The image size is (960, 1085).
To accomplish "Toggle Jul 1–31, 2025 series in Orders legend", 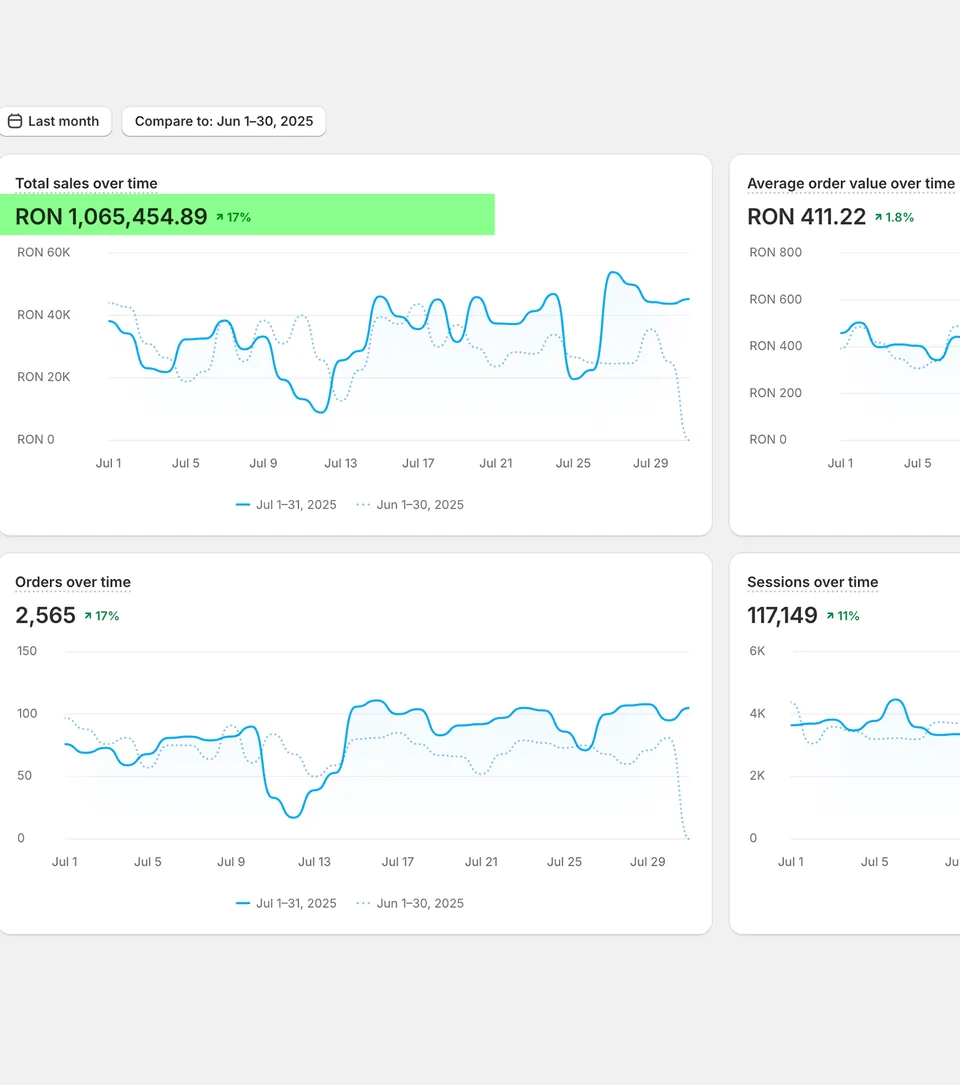I will click(286, 904).
